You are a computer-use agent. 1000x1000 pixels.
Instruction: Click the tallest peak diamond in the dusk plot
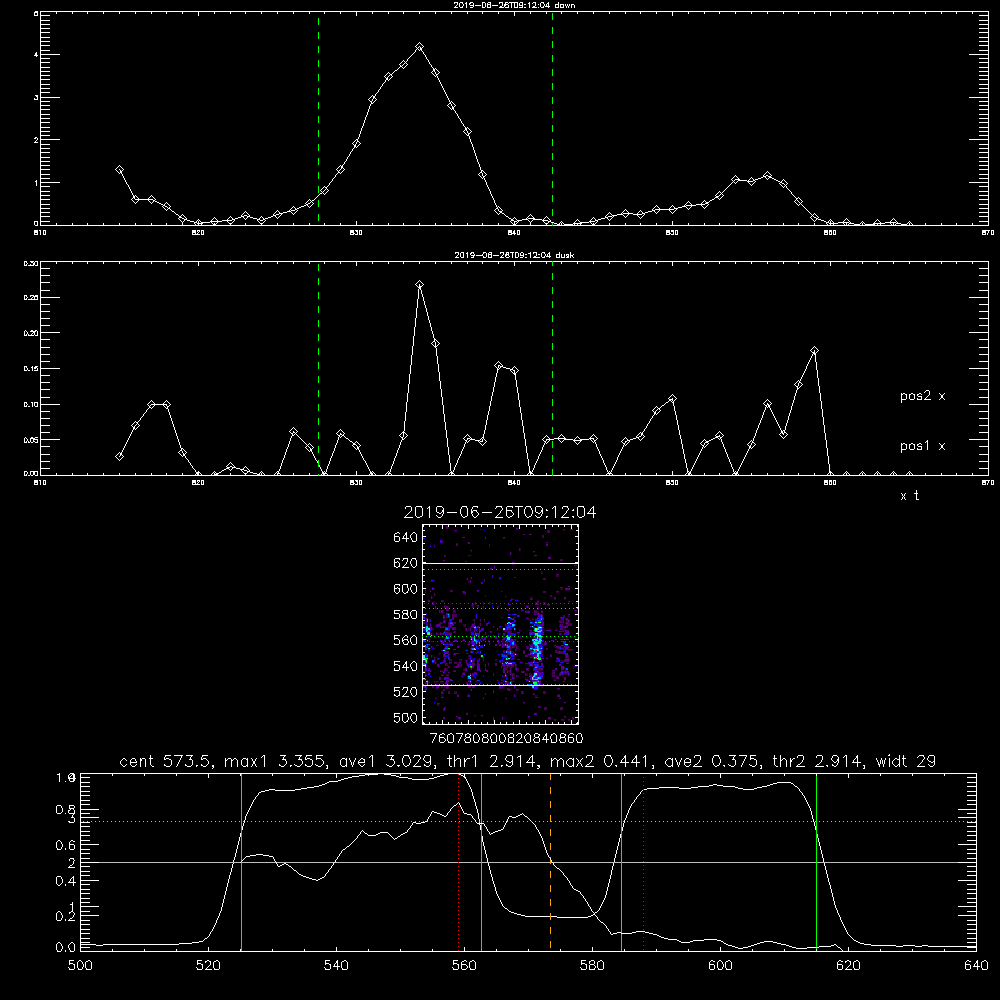pyautogui.click(x=419, y=284)
